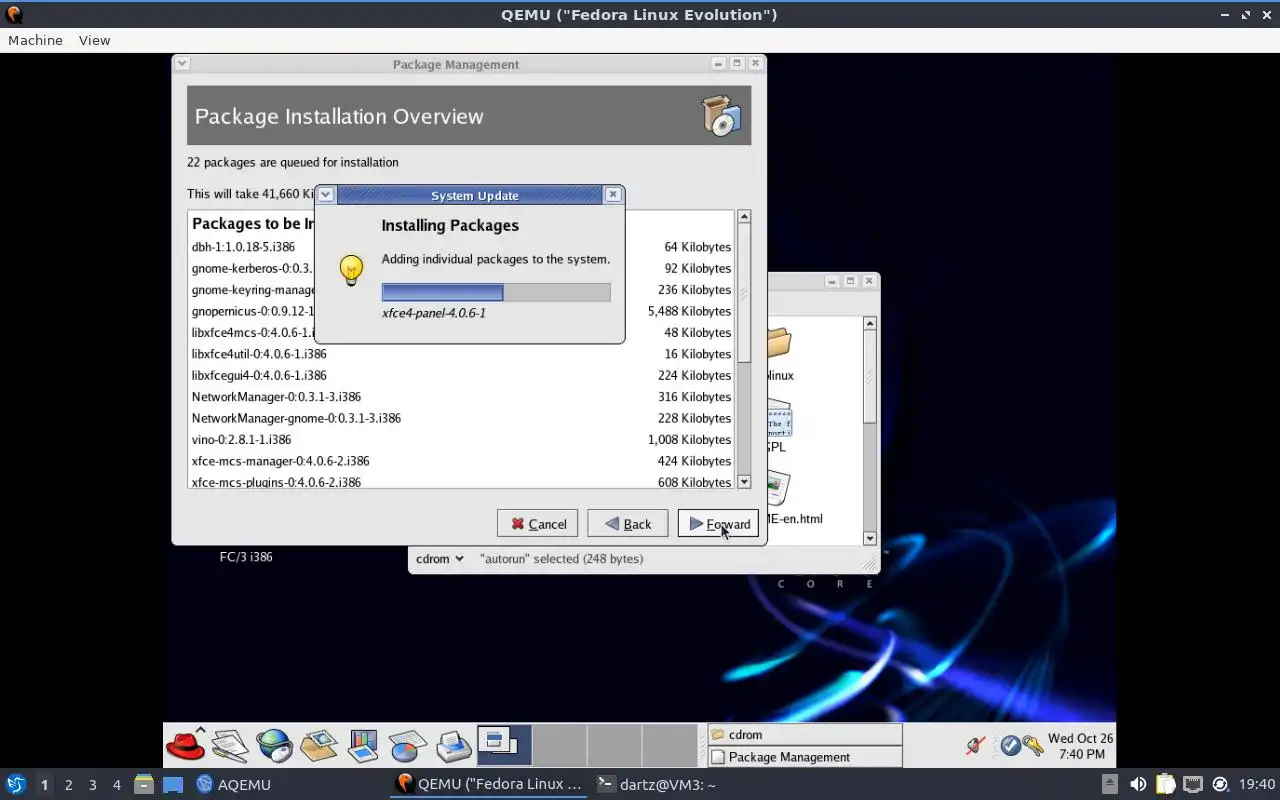This screenshot has width=1280, height=800.
Task: Open the System Update dialog window menu
Action: [x=325, y=195]
